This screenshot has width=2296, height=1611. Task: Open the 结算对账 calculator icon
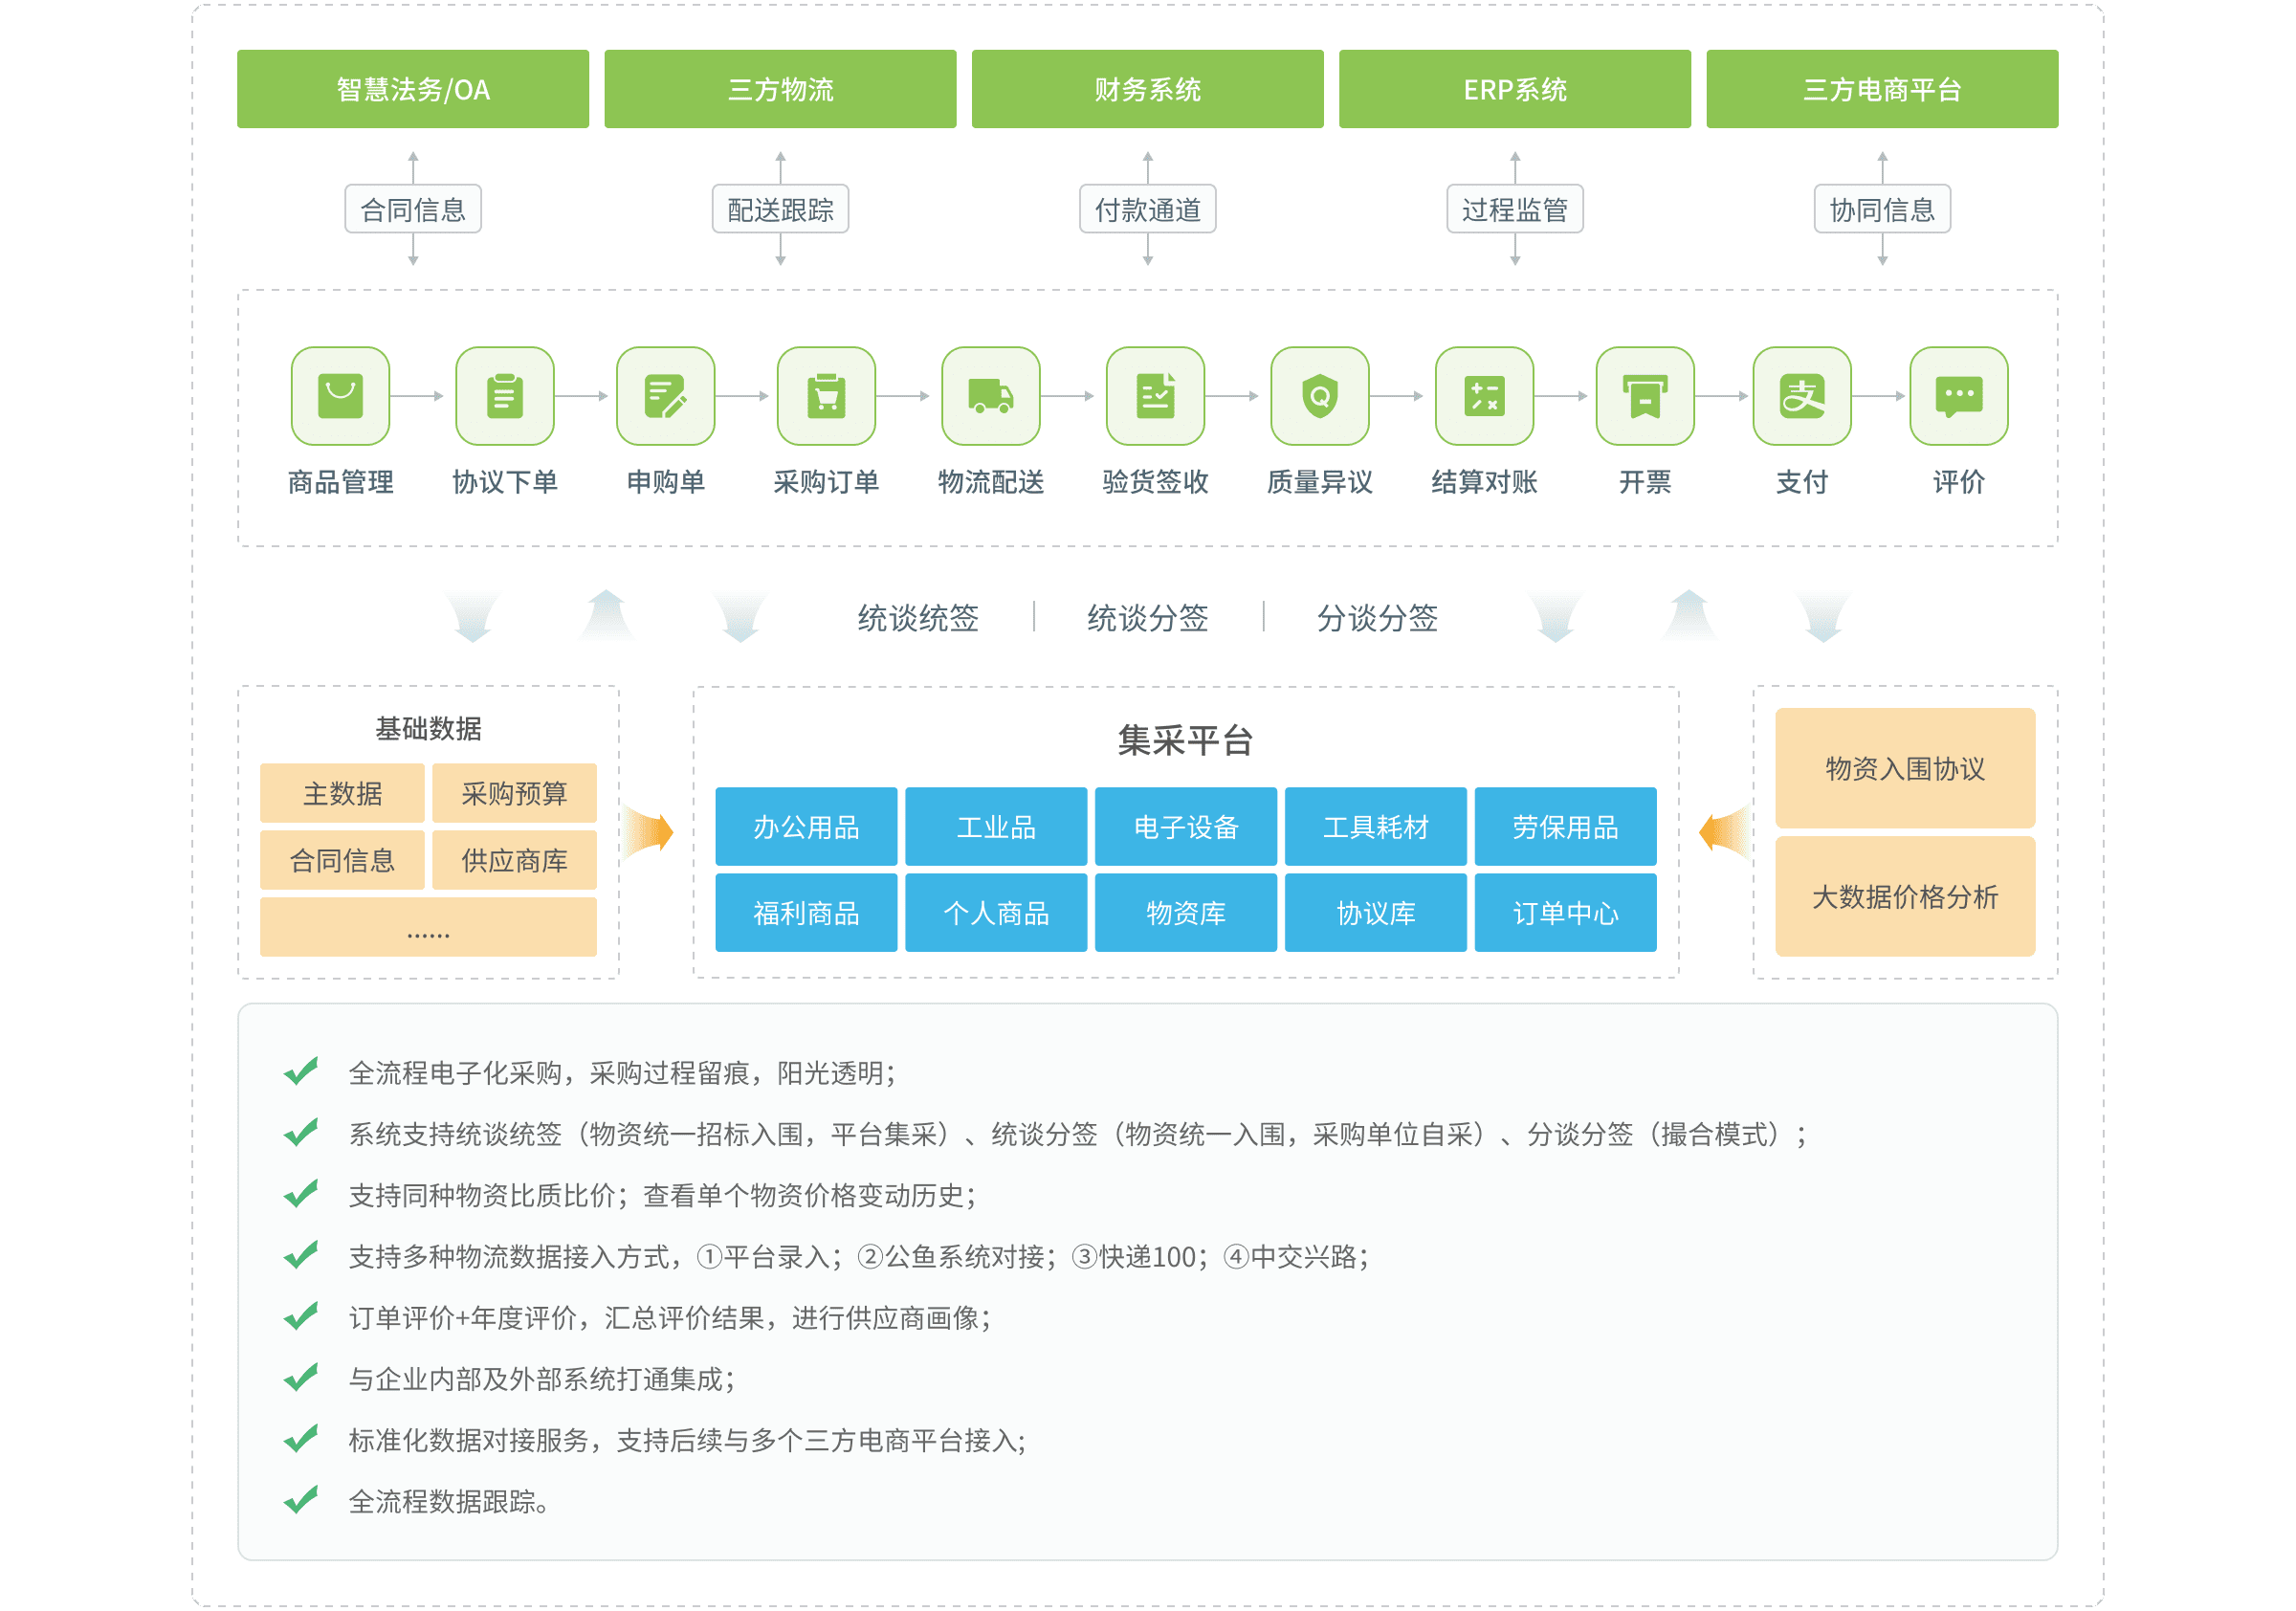tap(1484, 396)
